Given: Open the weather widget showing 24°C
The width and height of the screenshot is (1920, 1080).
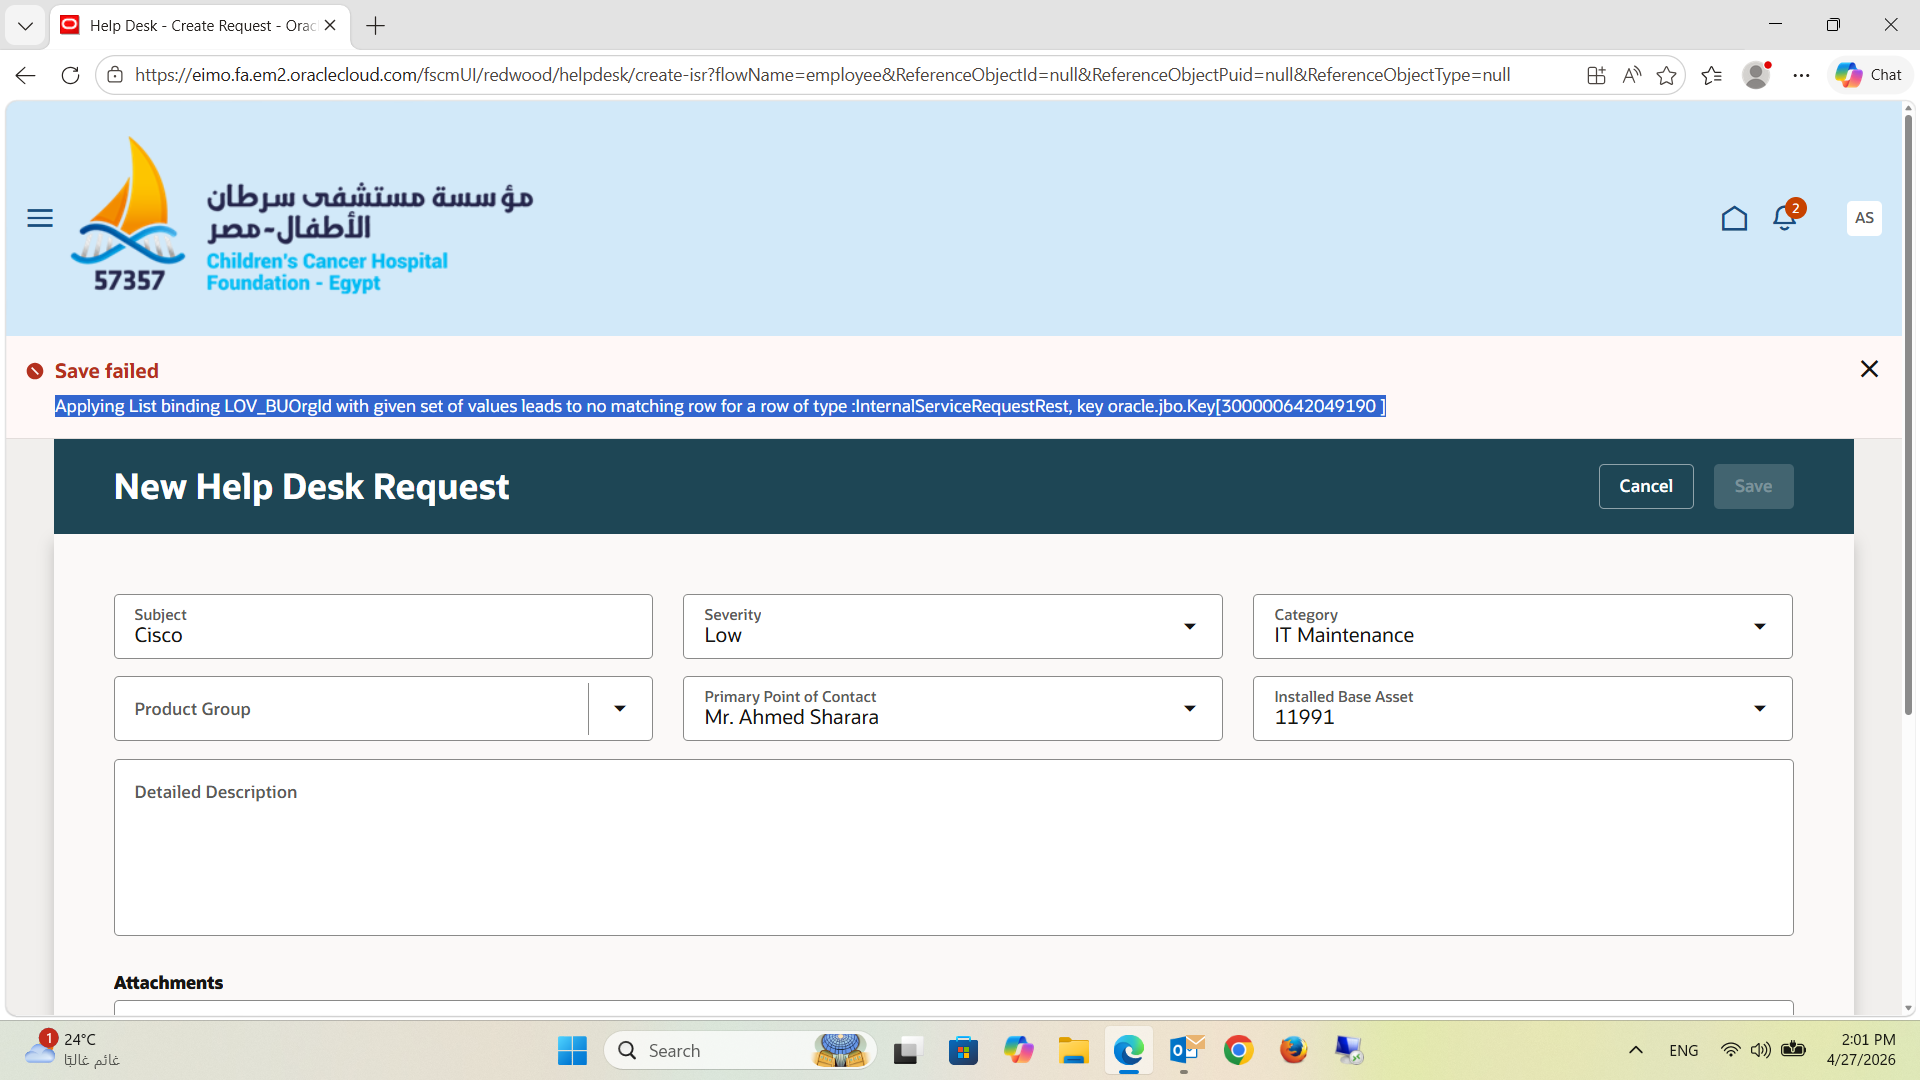Looking at the screenshot, I should point(72,1050).
